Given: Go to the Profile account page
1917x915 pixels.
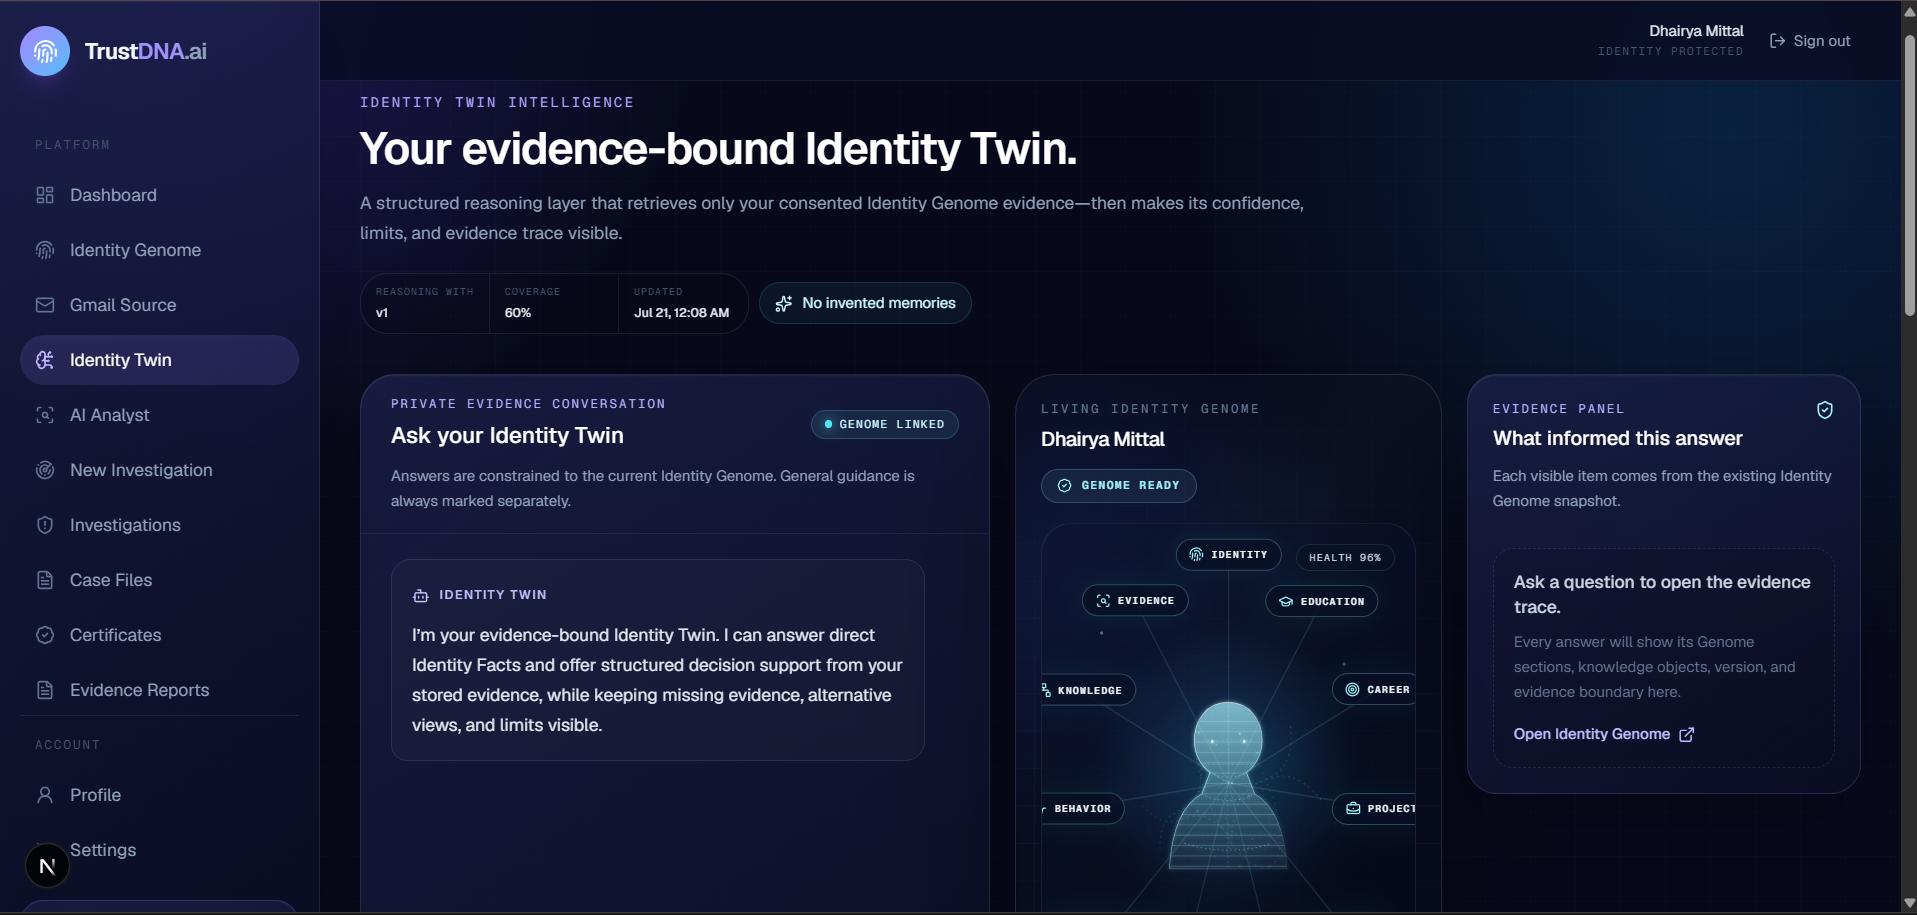Looking at the screenshot, I should click(159, 795).
